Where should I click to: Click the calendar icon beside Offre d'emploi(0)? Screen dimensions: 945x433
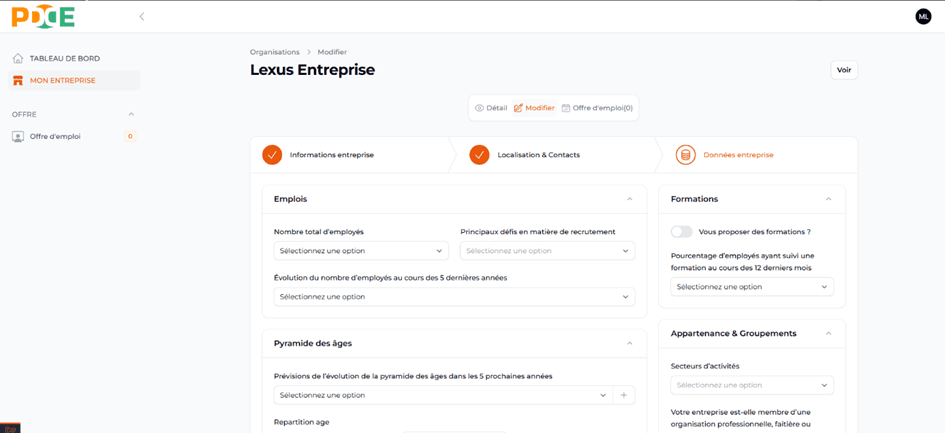(565, 108)
